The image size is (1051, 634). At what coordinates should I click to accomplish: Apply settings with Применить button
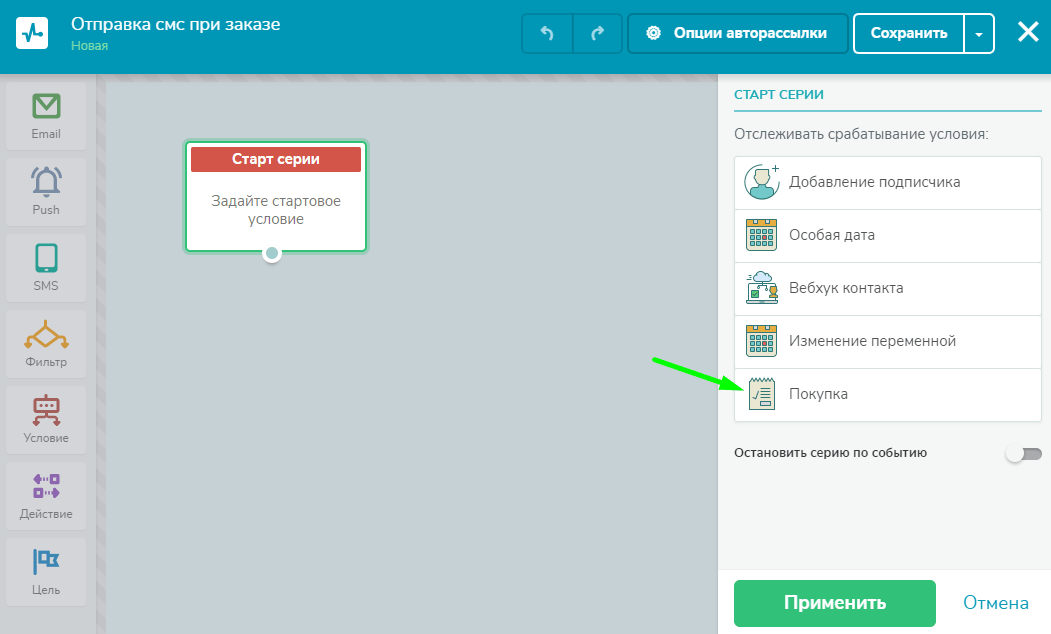(834, 603)
